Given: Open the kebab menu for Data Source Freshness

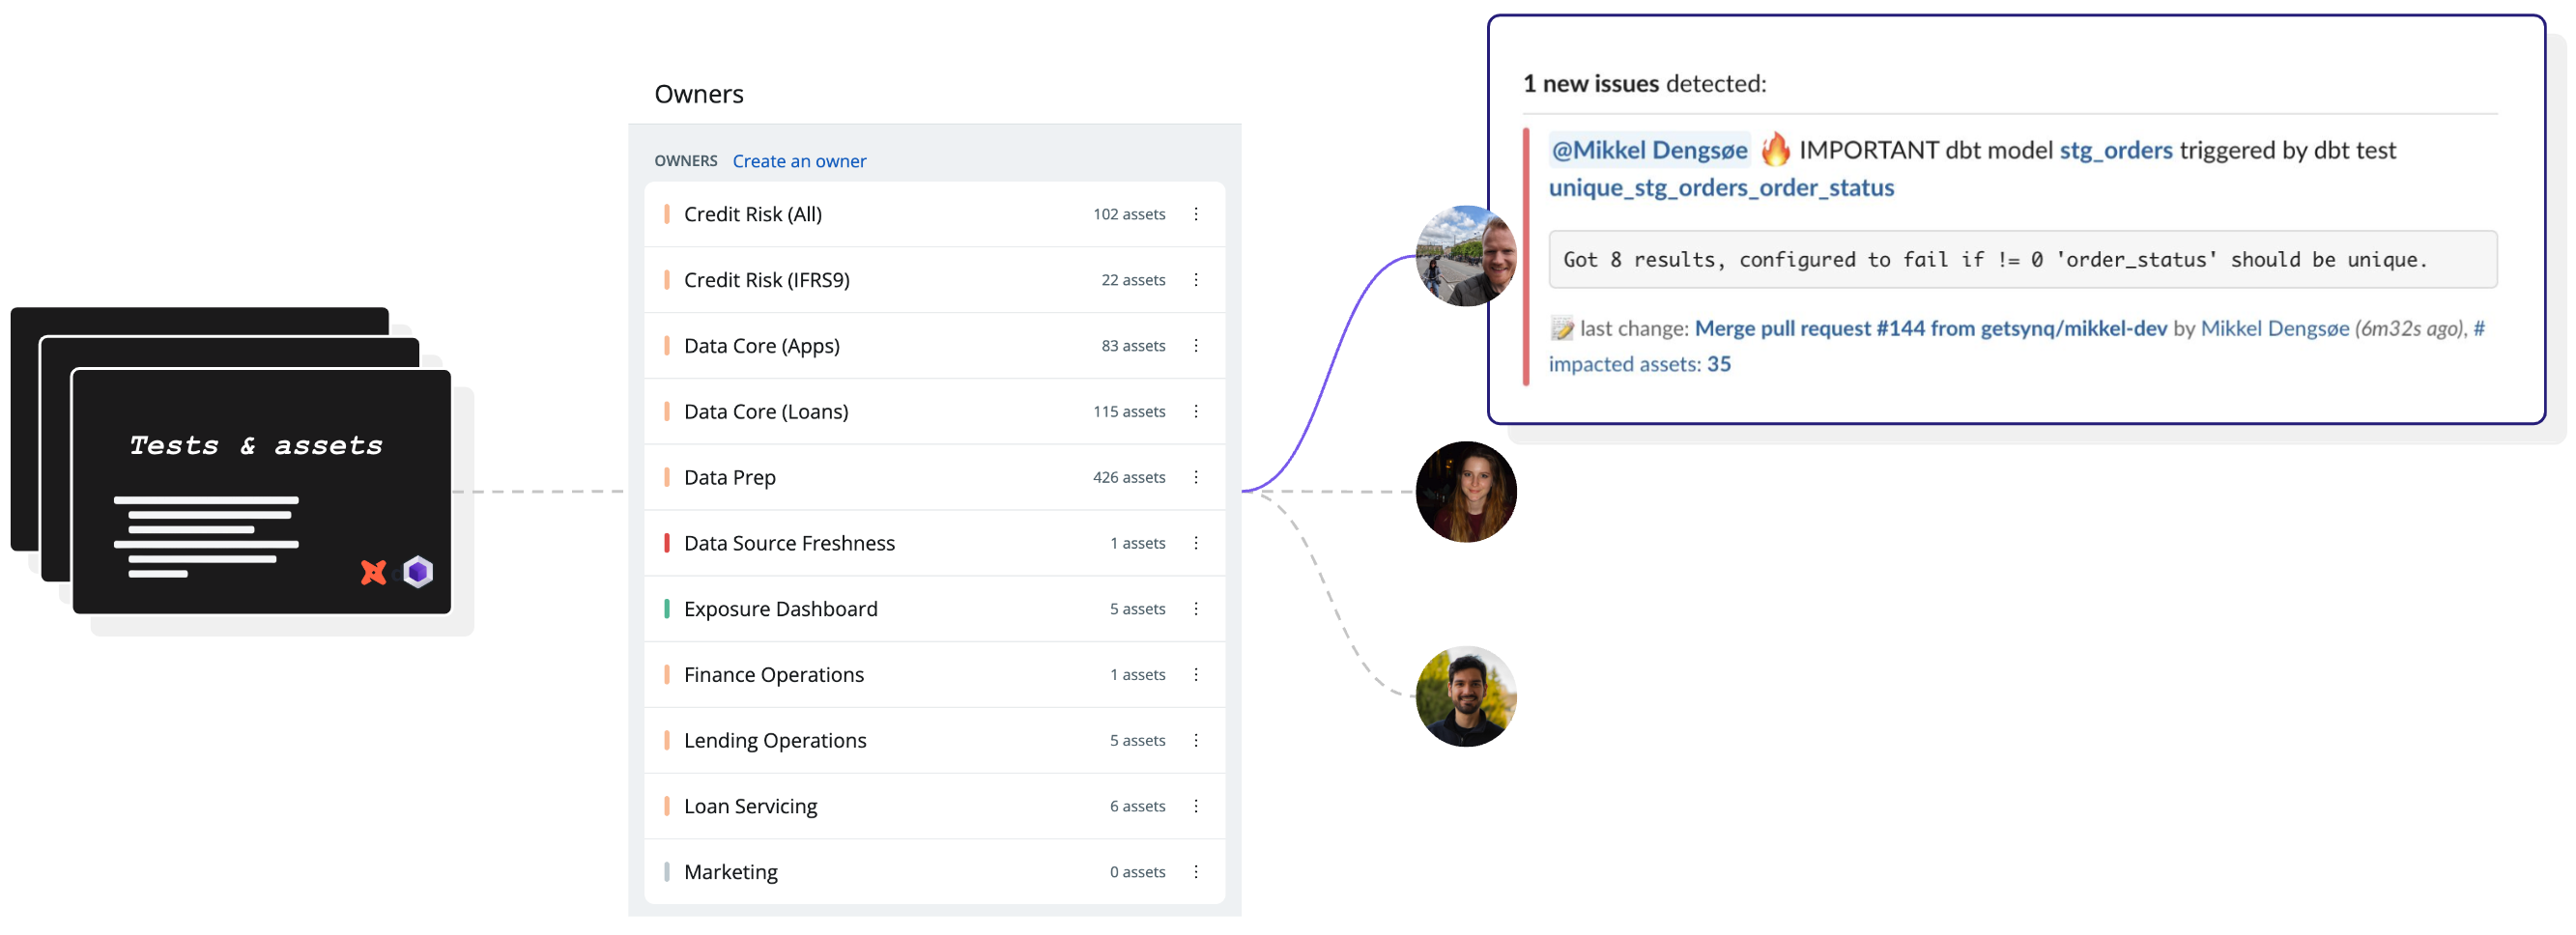Looking at the screenshot, I should coord(1195,543).
